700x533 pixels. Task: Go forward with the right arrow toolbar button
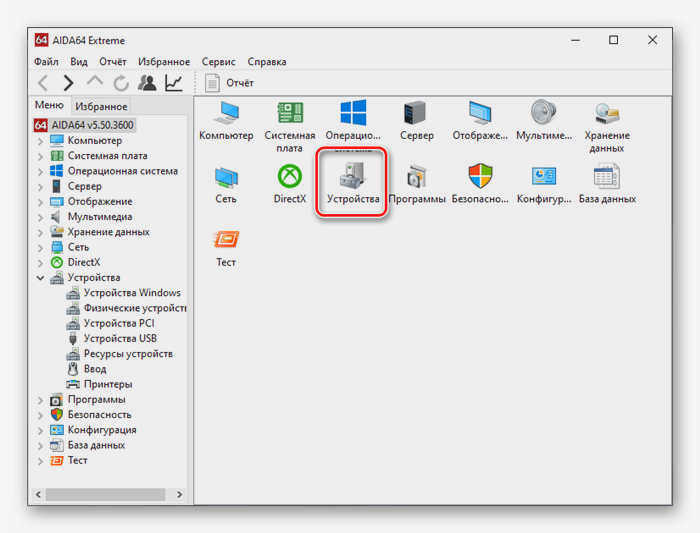[x=68, y=83]
